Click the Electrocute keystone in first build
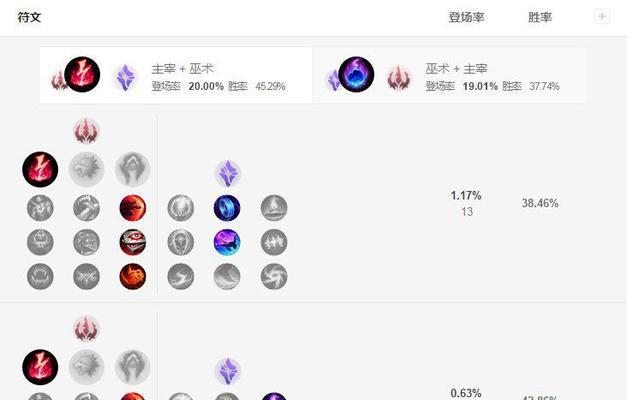 tap(40, 169)
